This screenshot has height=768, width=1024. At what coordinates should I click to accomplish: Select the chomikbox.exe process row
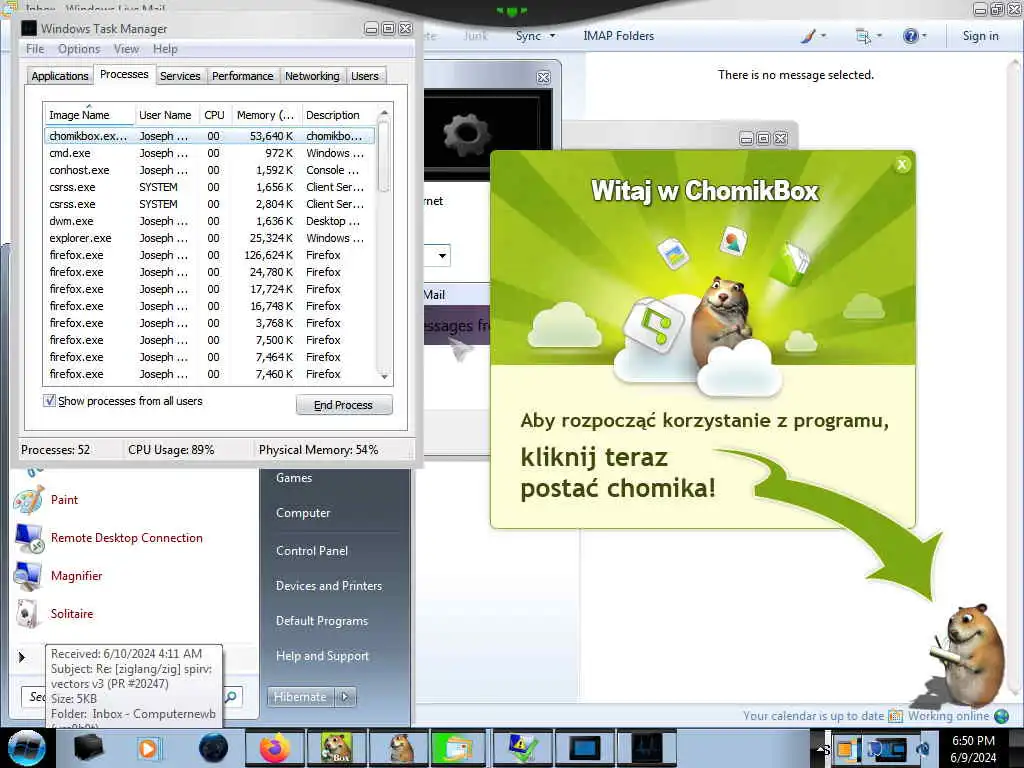point(210,136)
